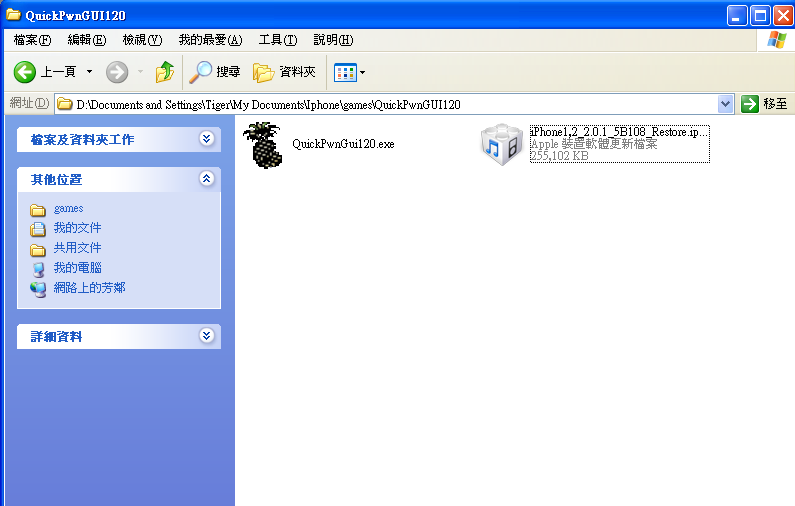Expand the views dropdown arrow
Viewport: 795px width, 506px height.
[363, 73]
